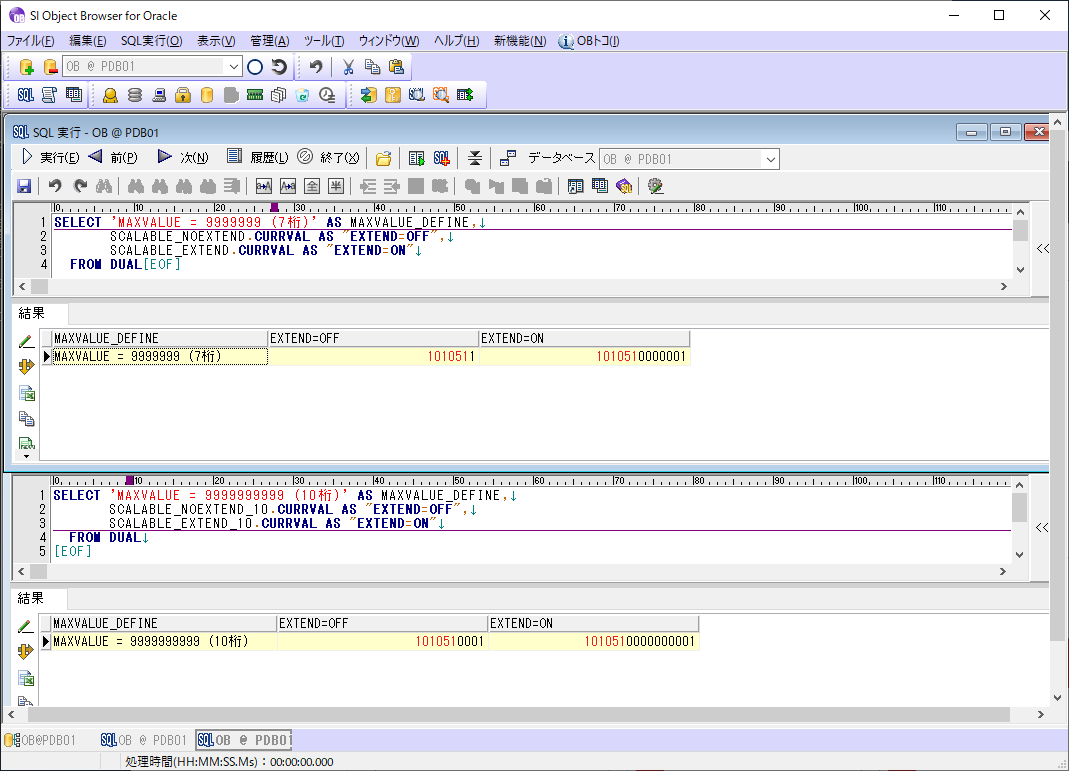Expand the OB @ PDB01 combo in top toolbar

pos(232,66)
